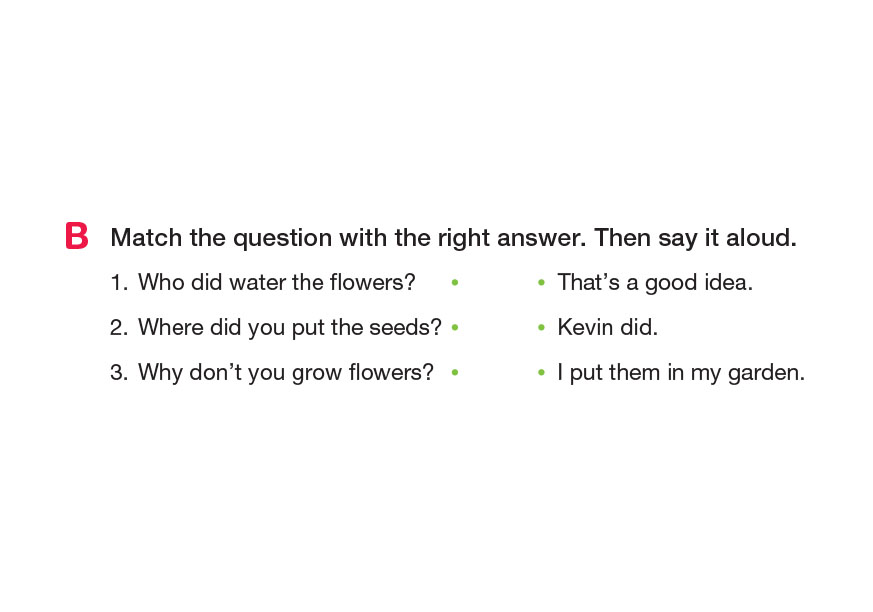This screenshot has height=612, width=873.
Task: Choose the answer "Kevin did."
Action: pyautogui.click(x=607, y=327)
